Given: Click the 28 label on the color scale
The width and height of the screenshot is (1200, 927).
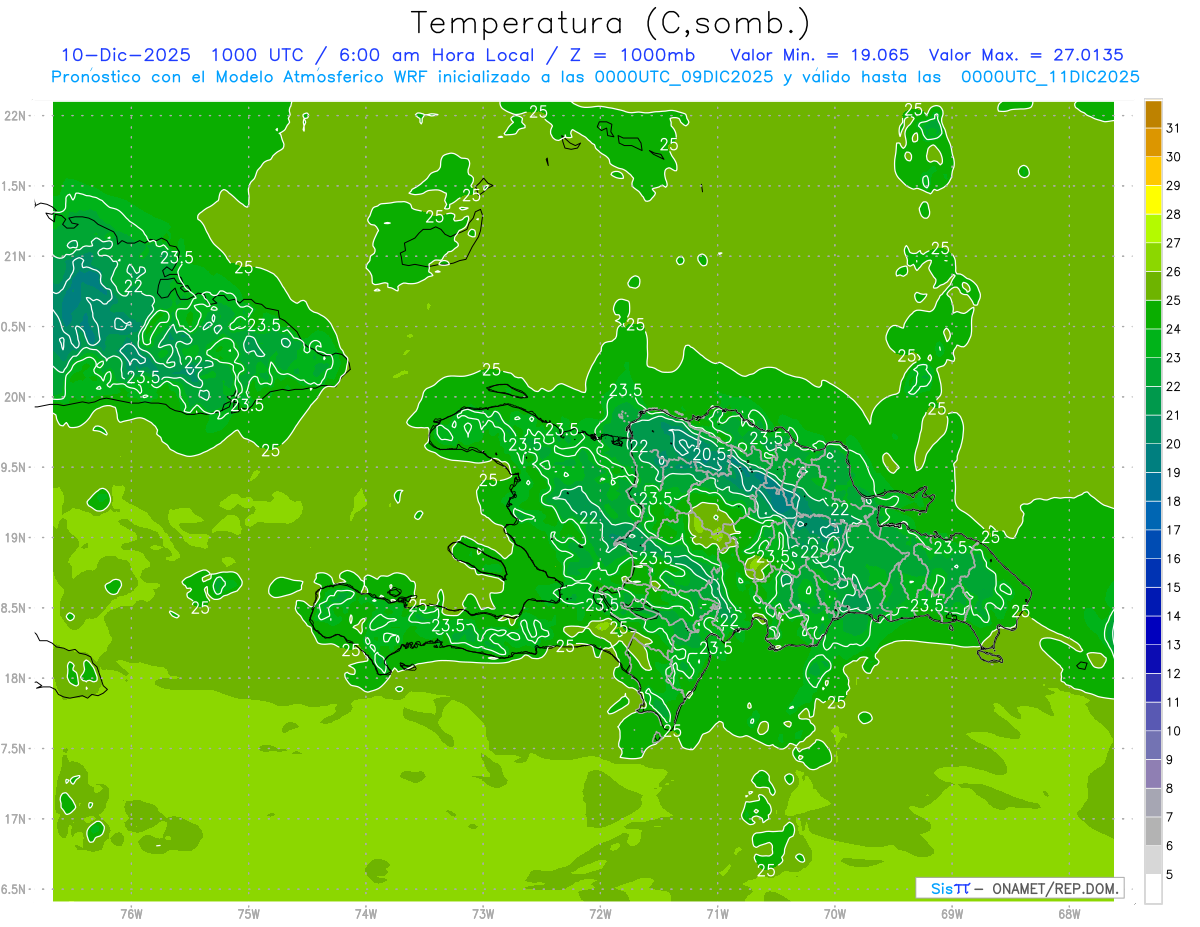Looking at the screenshot, I should [1173, 214].
